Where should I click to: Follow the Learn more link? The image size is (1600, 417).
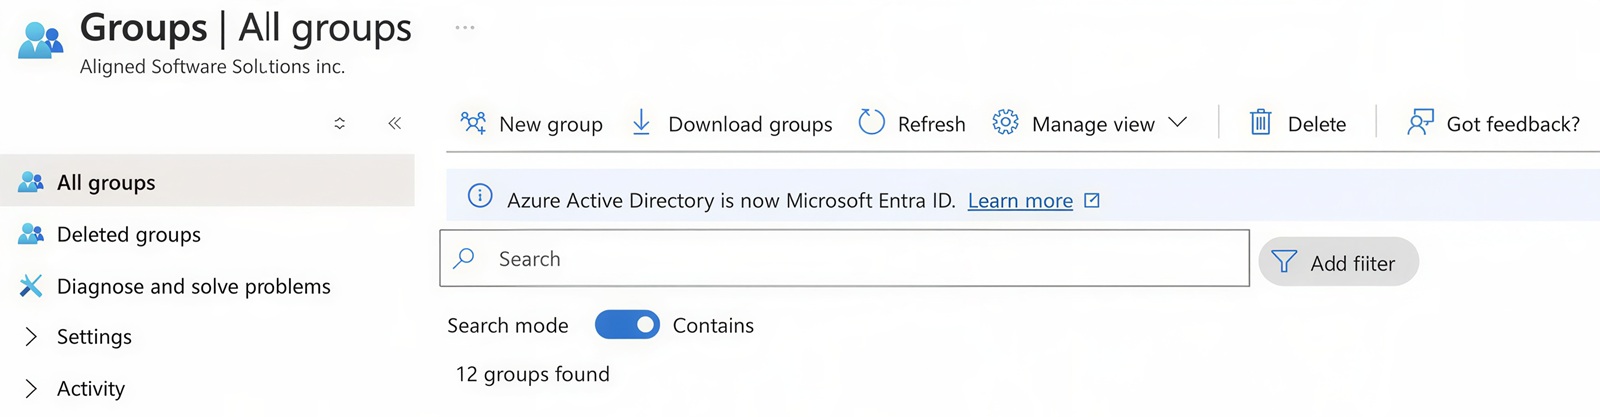pyautogui.click(x=1020, y=200)
